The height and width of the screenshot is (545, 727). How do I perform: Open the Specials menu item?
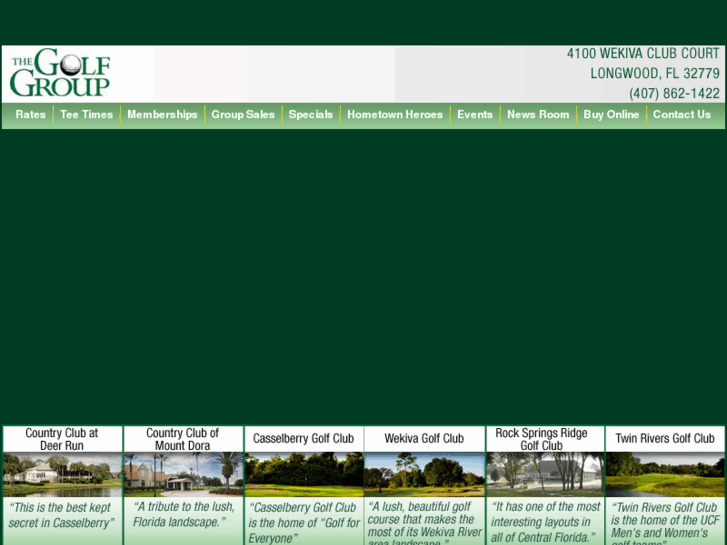(x=311, y=115)
